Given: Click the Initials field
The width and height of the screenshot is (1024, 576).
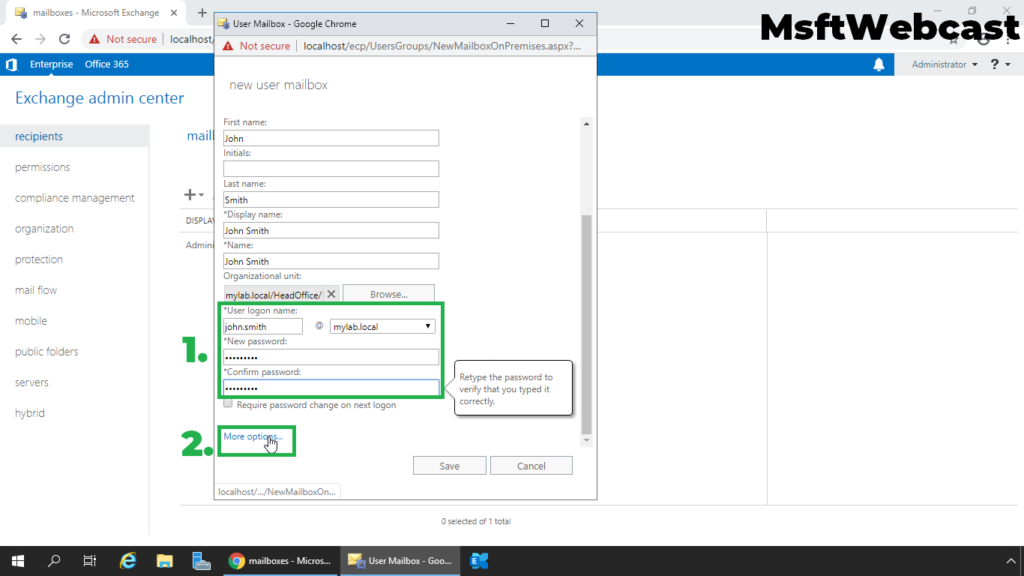Looking at the screenshot, I should [331, 168].
